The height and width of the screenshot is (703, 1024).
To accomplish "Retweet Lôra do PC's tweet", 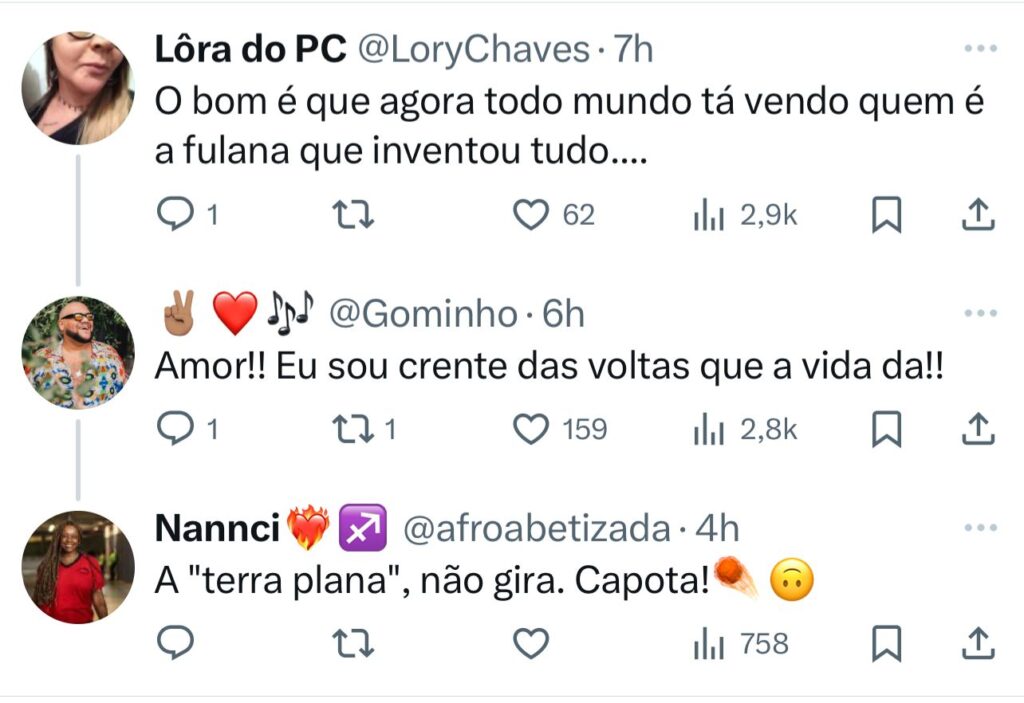I will point(350,215).
